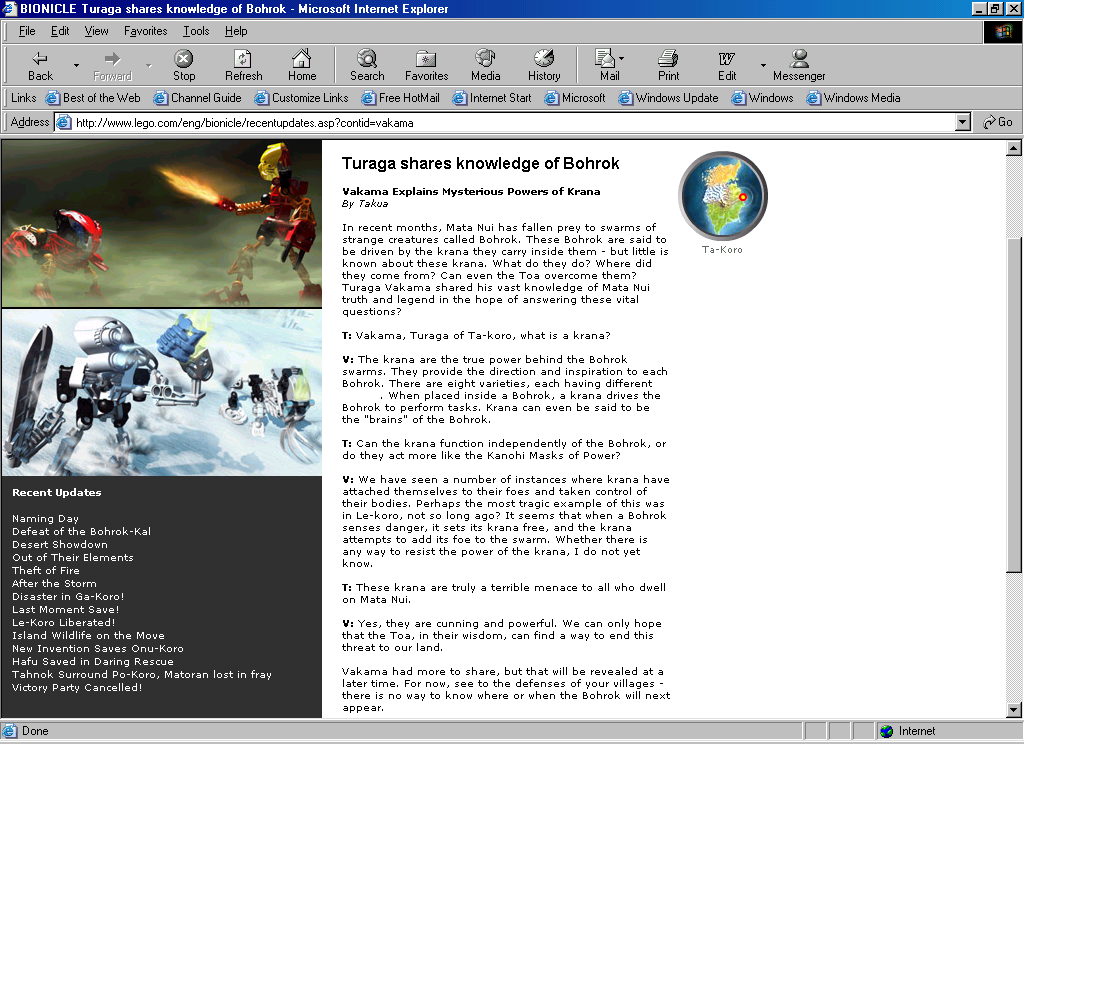1100x1000 pixels.
Task: Refresh the page with the Refresh icon
Action: pyautogui.click(x=243, y=65)
